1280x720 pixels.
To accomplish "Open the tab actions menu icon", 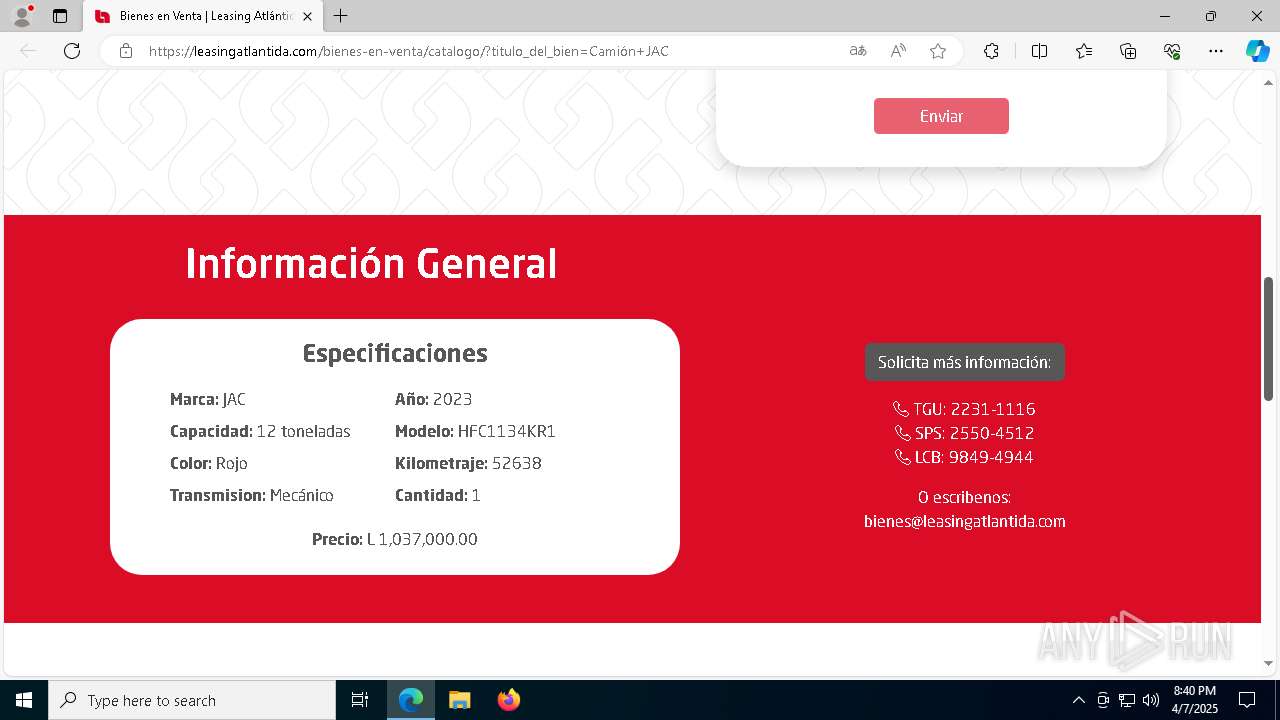I will [60, 16].
